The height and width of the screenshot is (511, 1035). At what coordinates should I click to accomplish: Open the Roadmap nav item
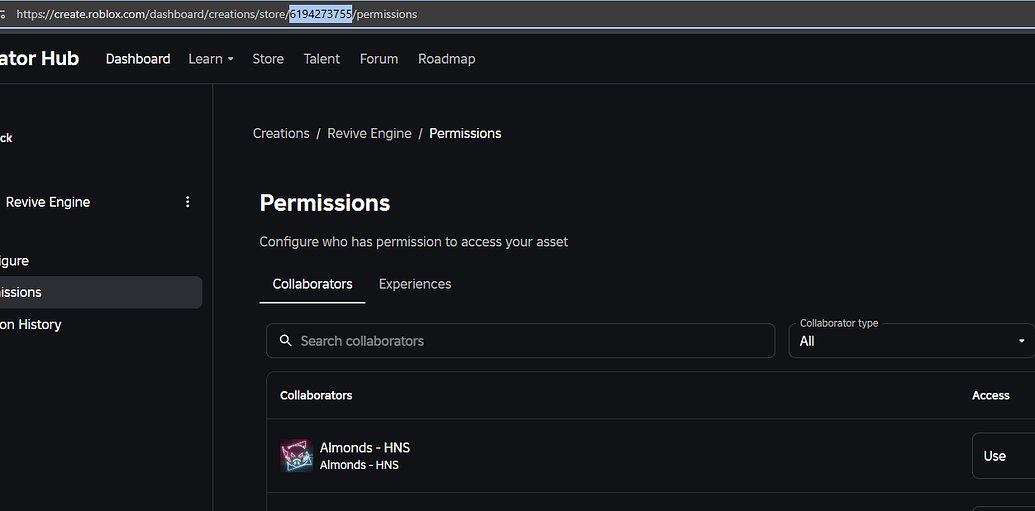(x=446, y=59)
